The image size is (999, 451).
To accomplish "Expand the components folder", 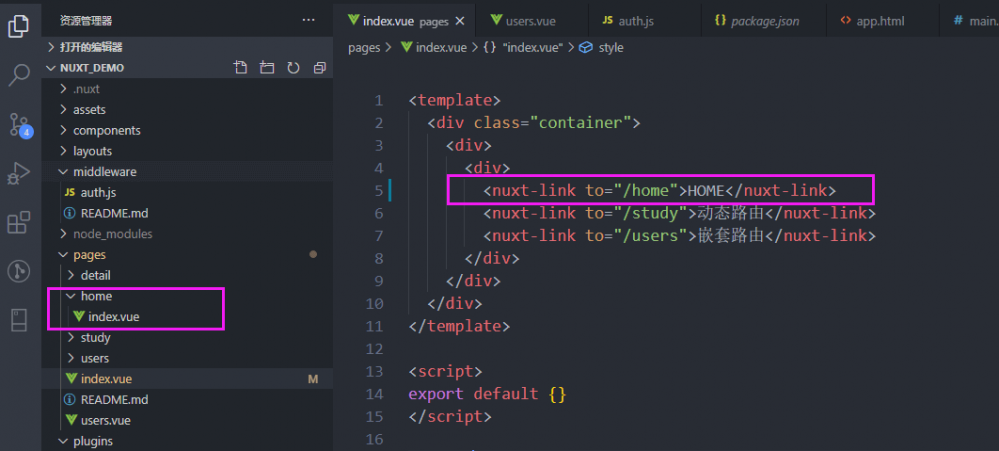I will tap(187, 130).
